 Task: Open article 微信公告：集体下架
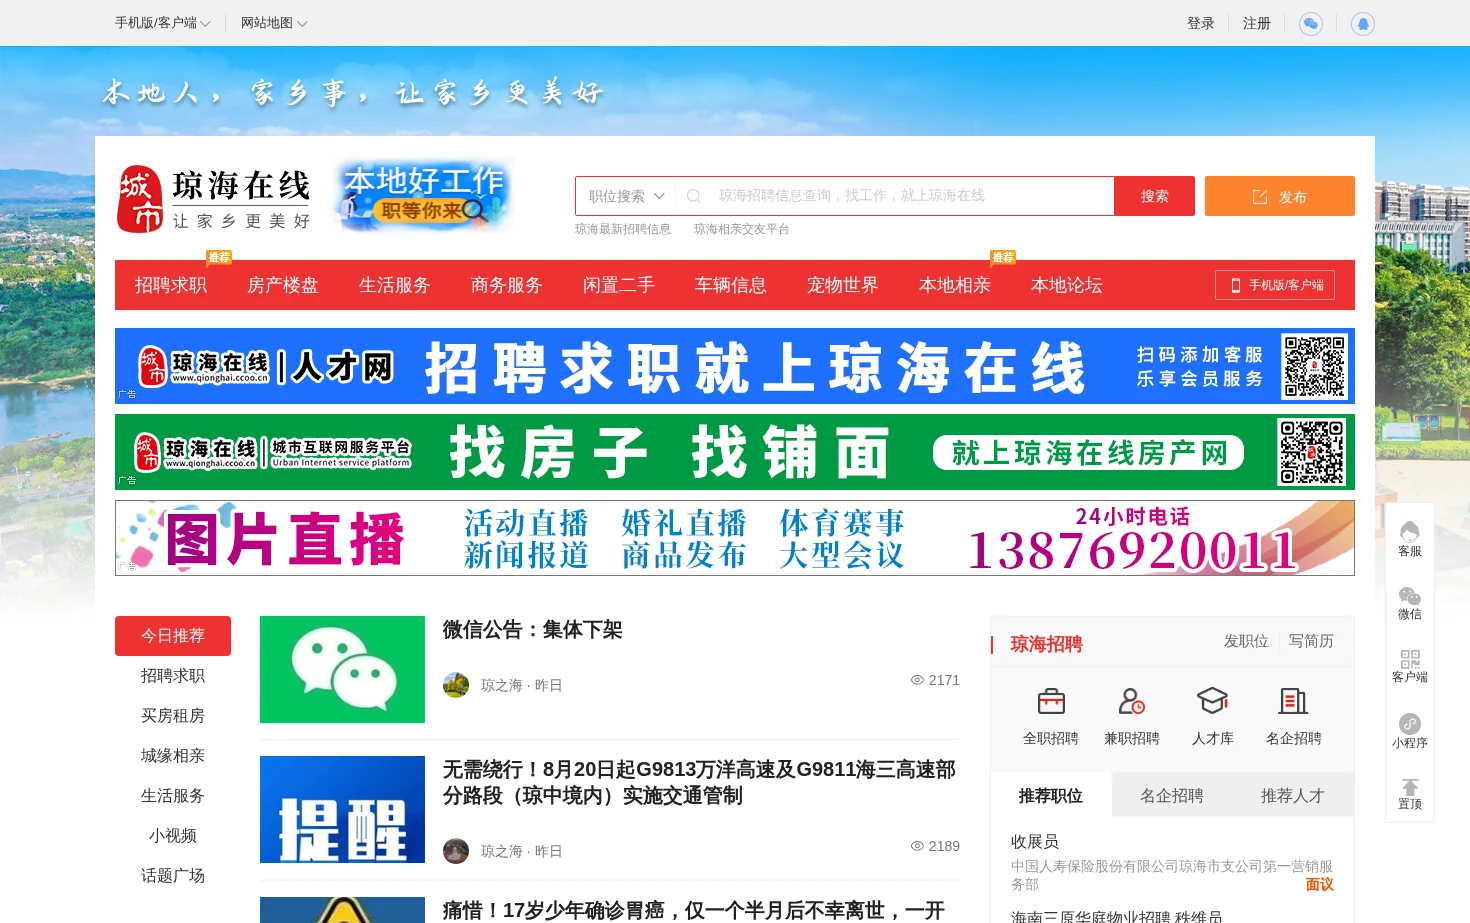(533, 630)
